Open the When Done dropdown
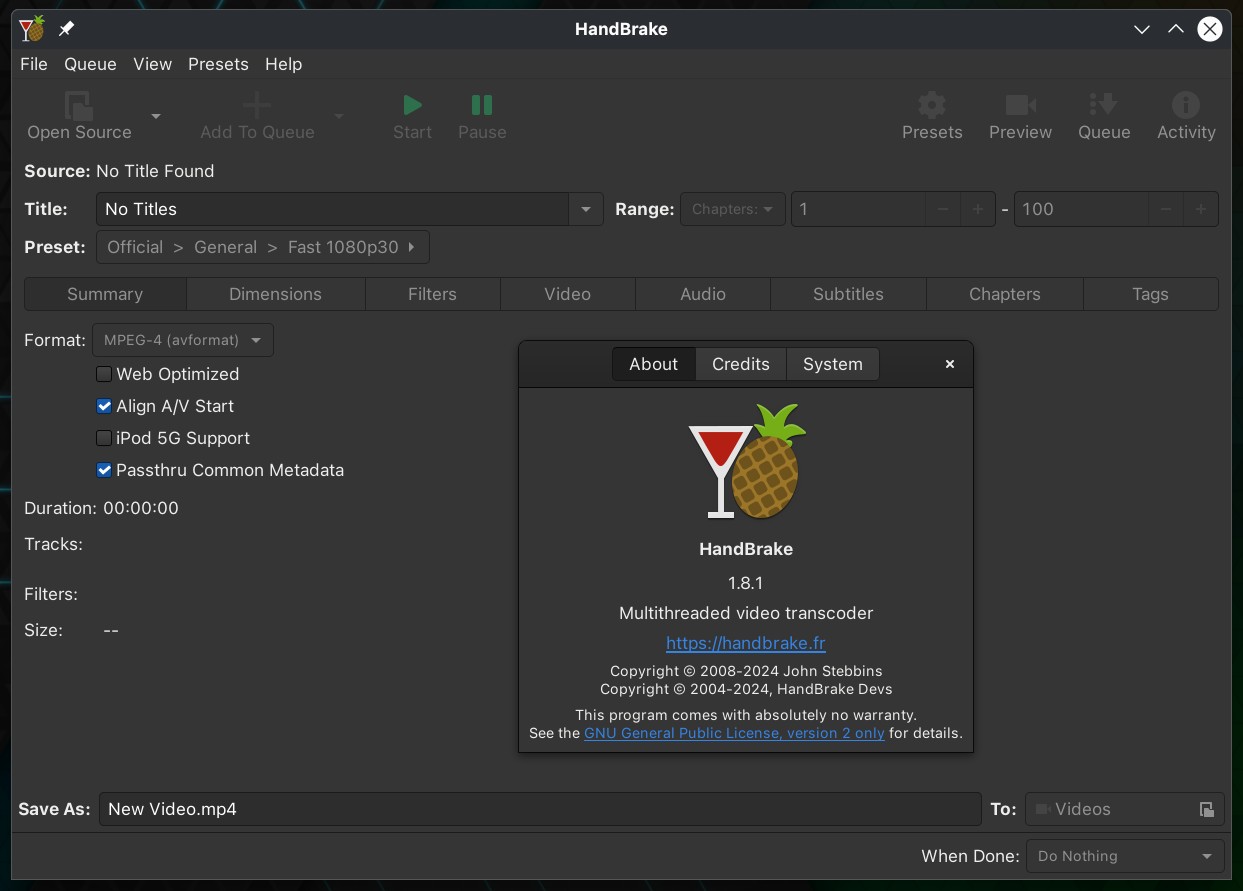This screenshot has height=891, width=1243. click(1125, 856)
